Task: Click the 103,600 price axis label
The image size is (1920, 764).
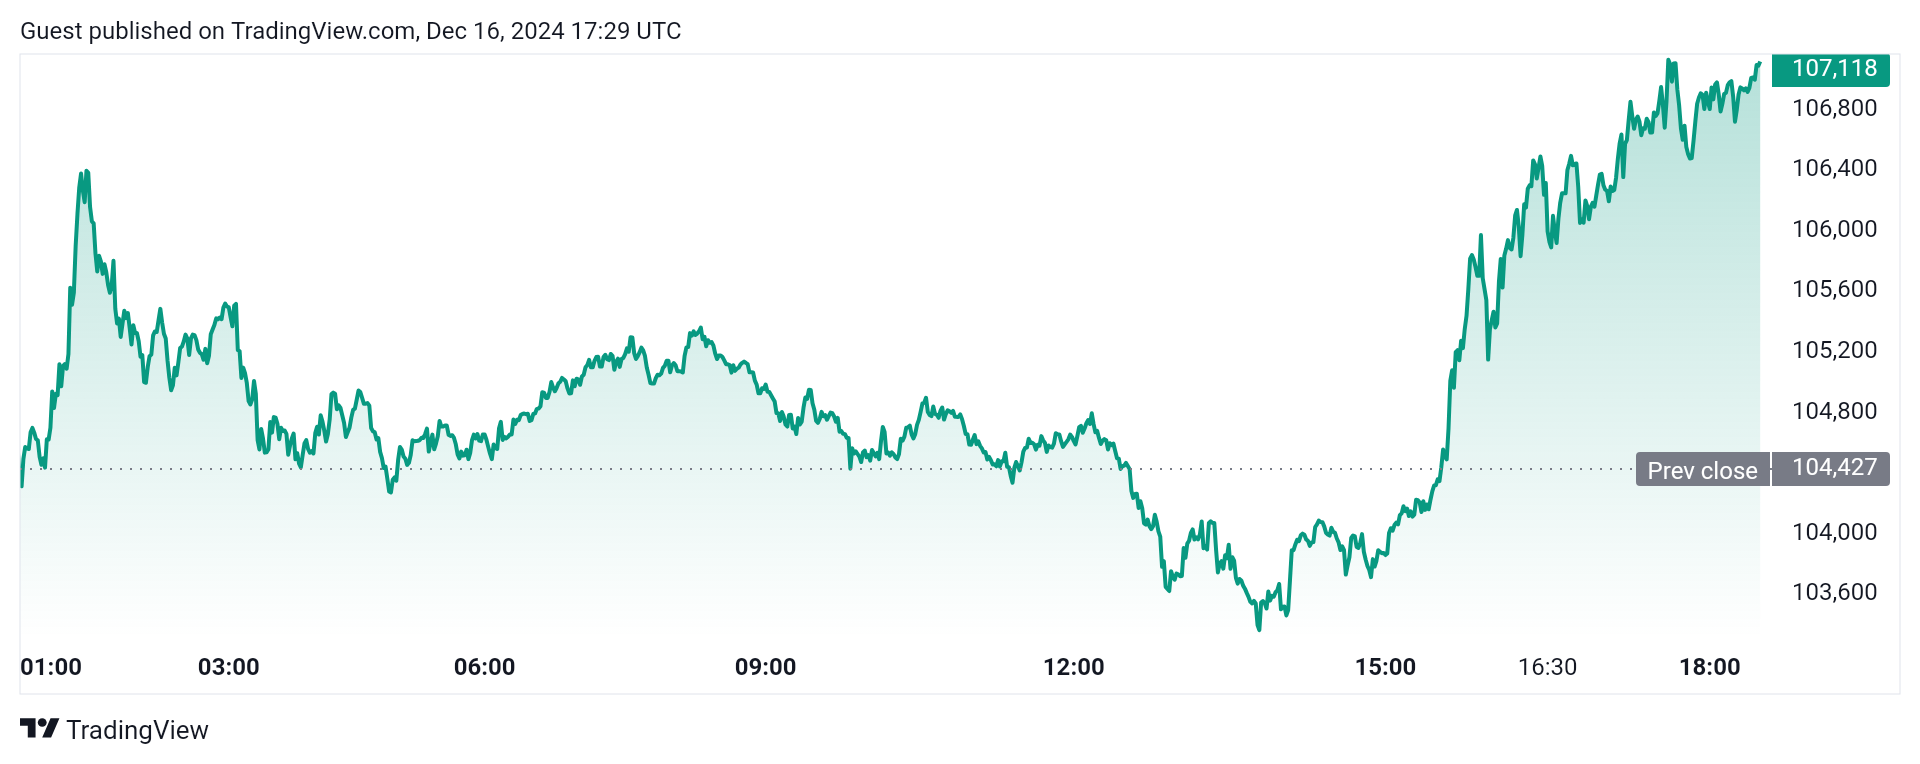Action: (x=1834, y=592)
